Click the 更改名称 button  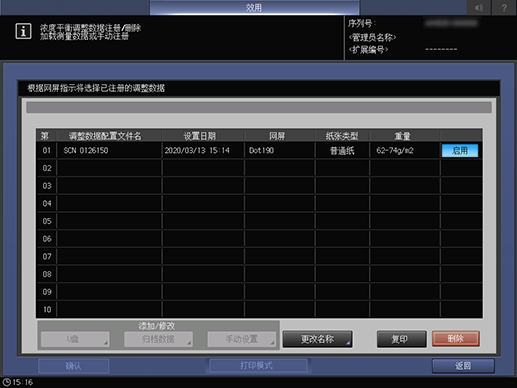(317, 339)
